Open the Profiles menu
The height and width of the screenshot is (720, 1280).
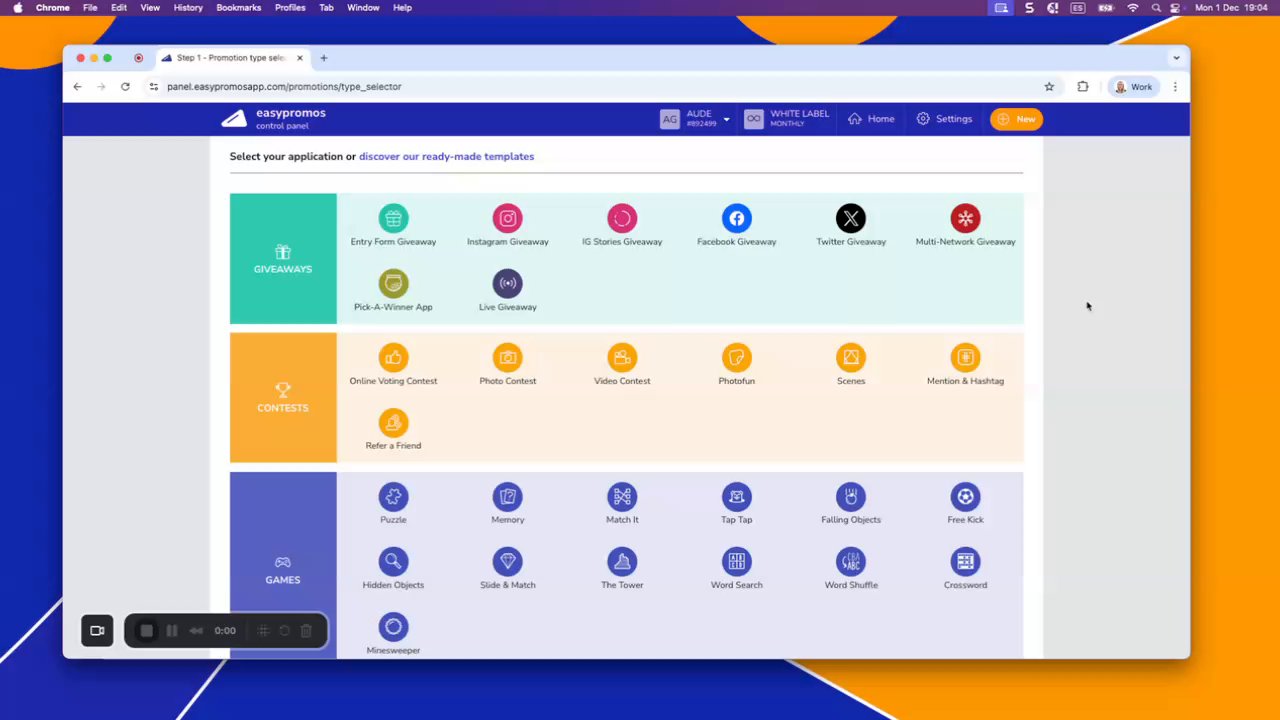pyautogui.click(x=290, y=7)
